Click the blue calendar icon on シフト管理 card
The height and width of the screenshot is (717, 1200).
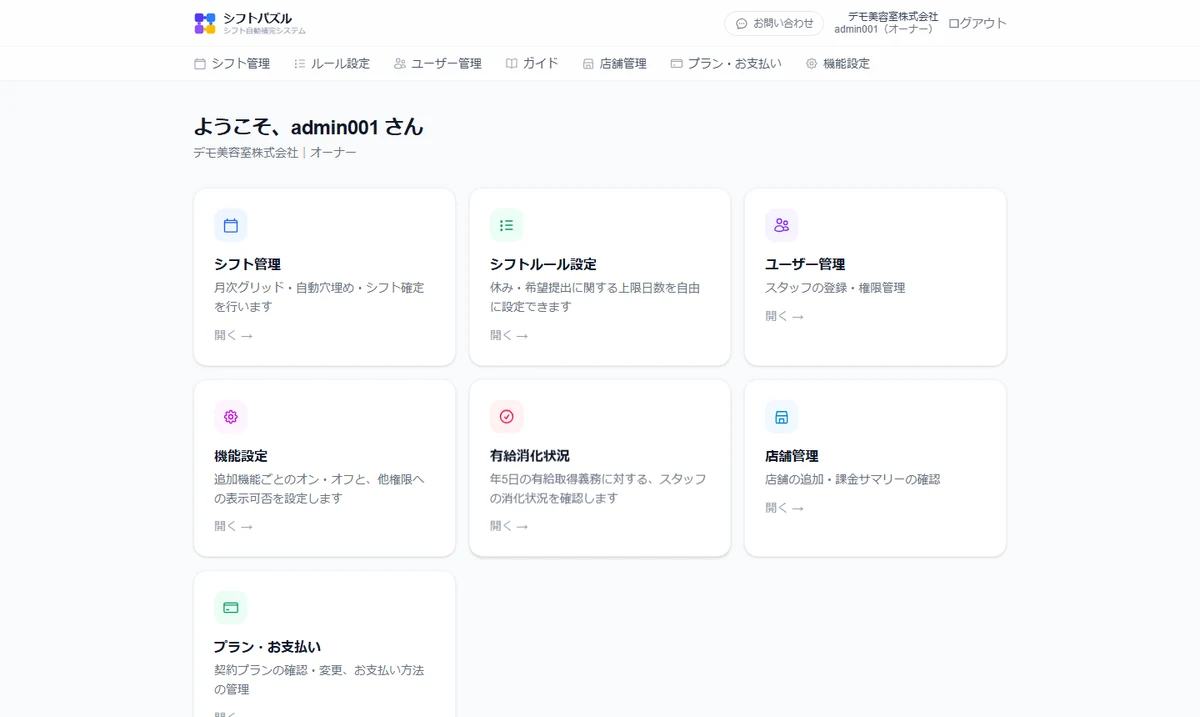[231, 225]
